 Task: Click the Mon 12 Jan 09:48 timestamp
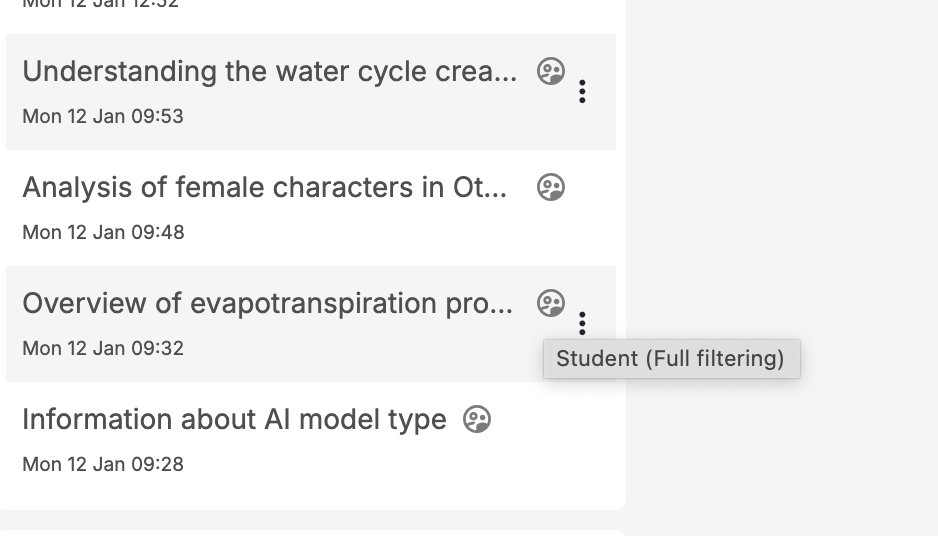[x=103, y=232]
